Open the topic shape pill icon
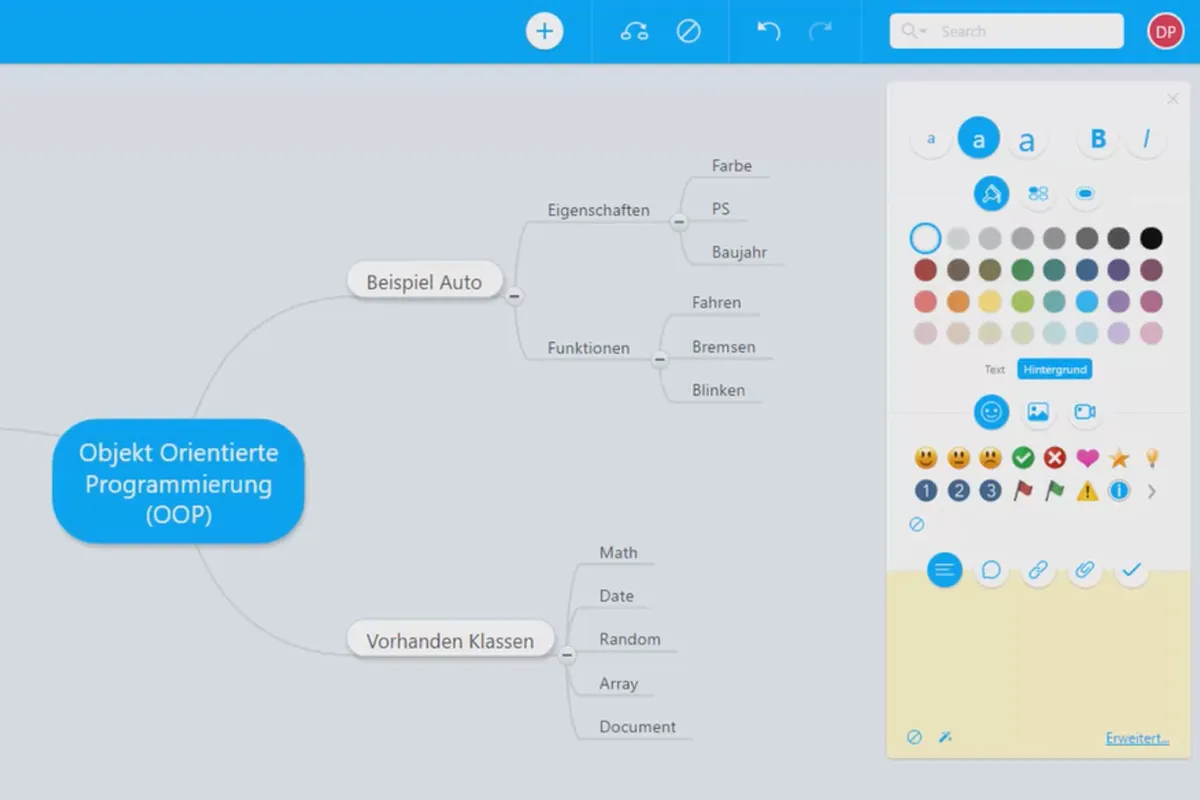This screenshot has height=800, width=1200. [1085, 193]
